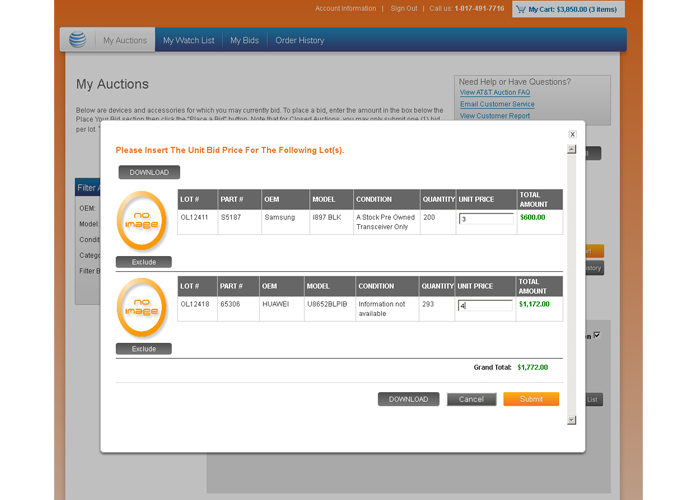700x500 pixels.
Task: Submit the unit bid prices
Action: tap(531, 399)
